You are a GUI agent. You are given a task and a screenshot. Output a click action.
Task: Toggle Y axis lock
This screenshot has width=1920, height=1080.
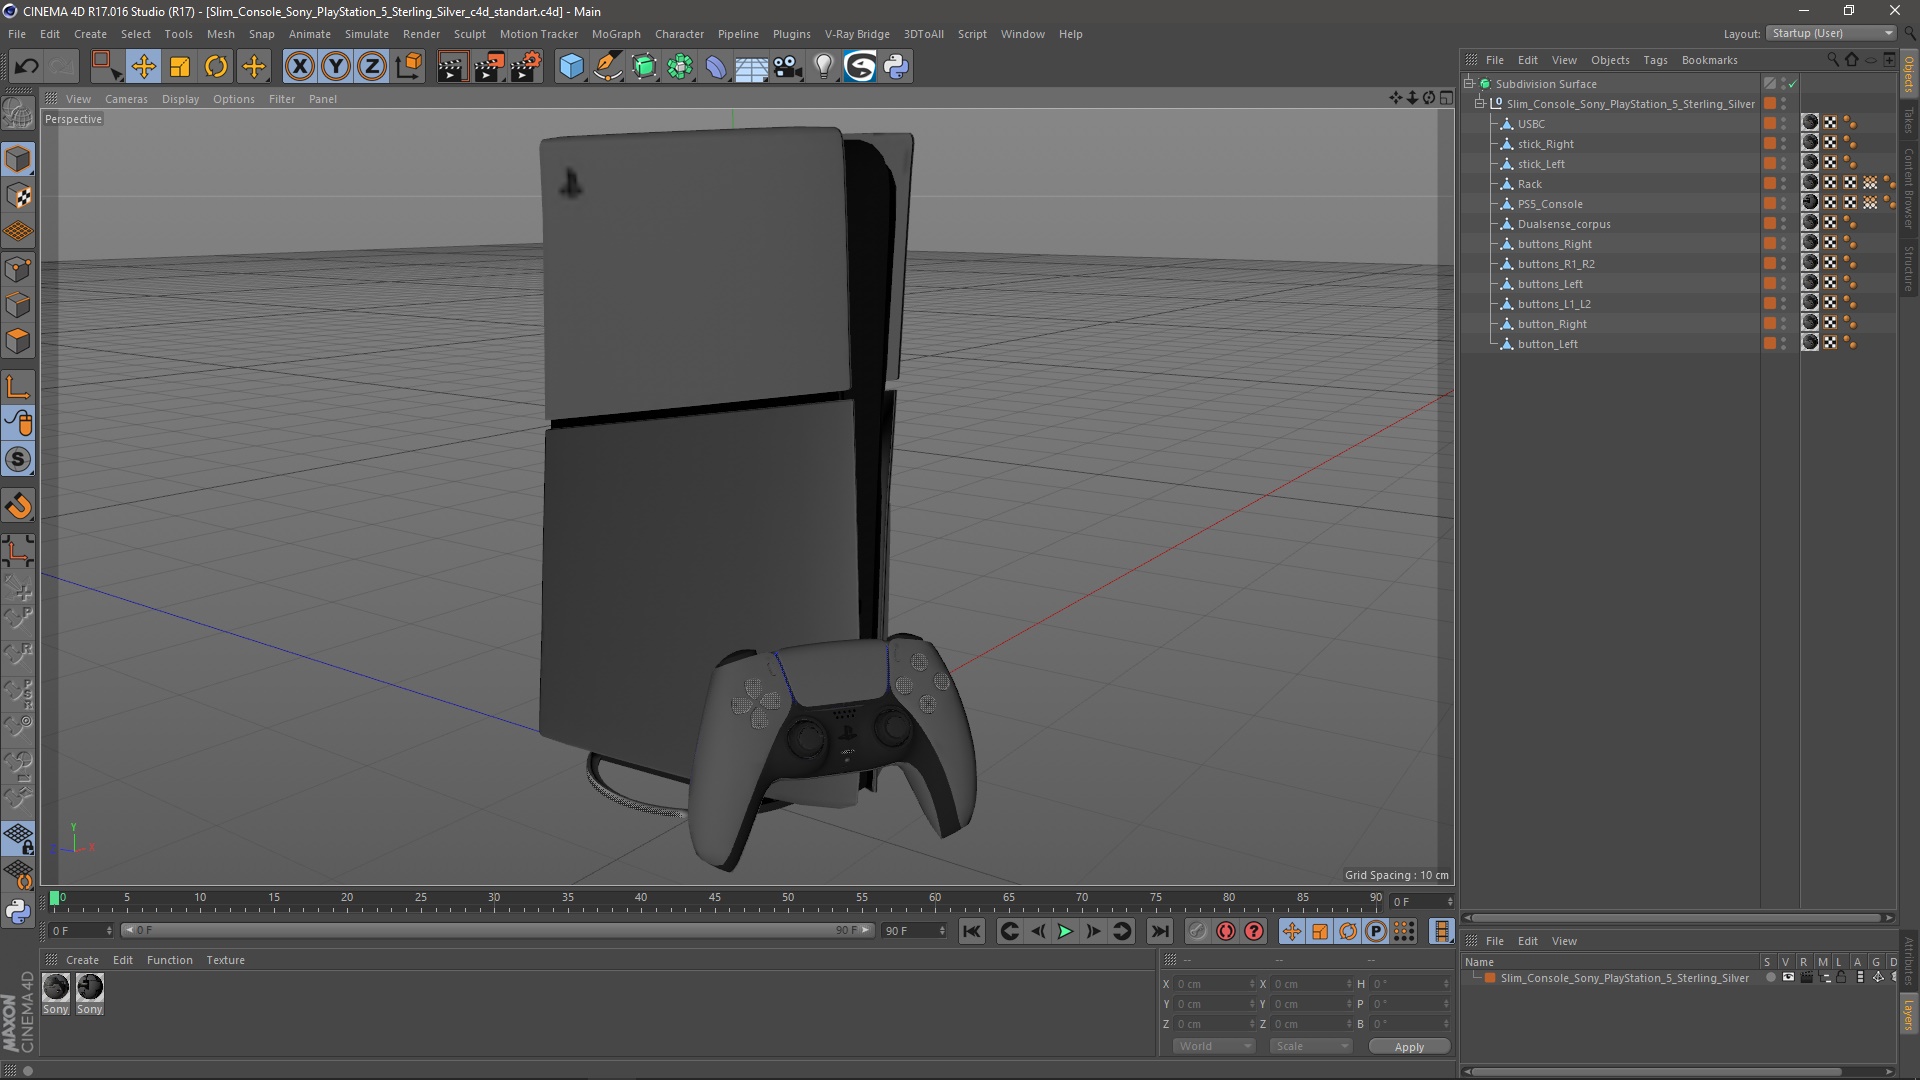[336, 67]
